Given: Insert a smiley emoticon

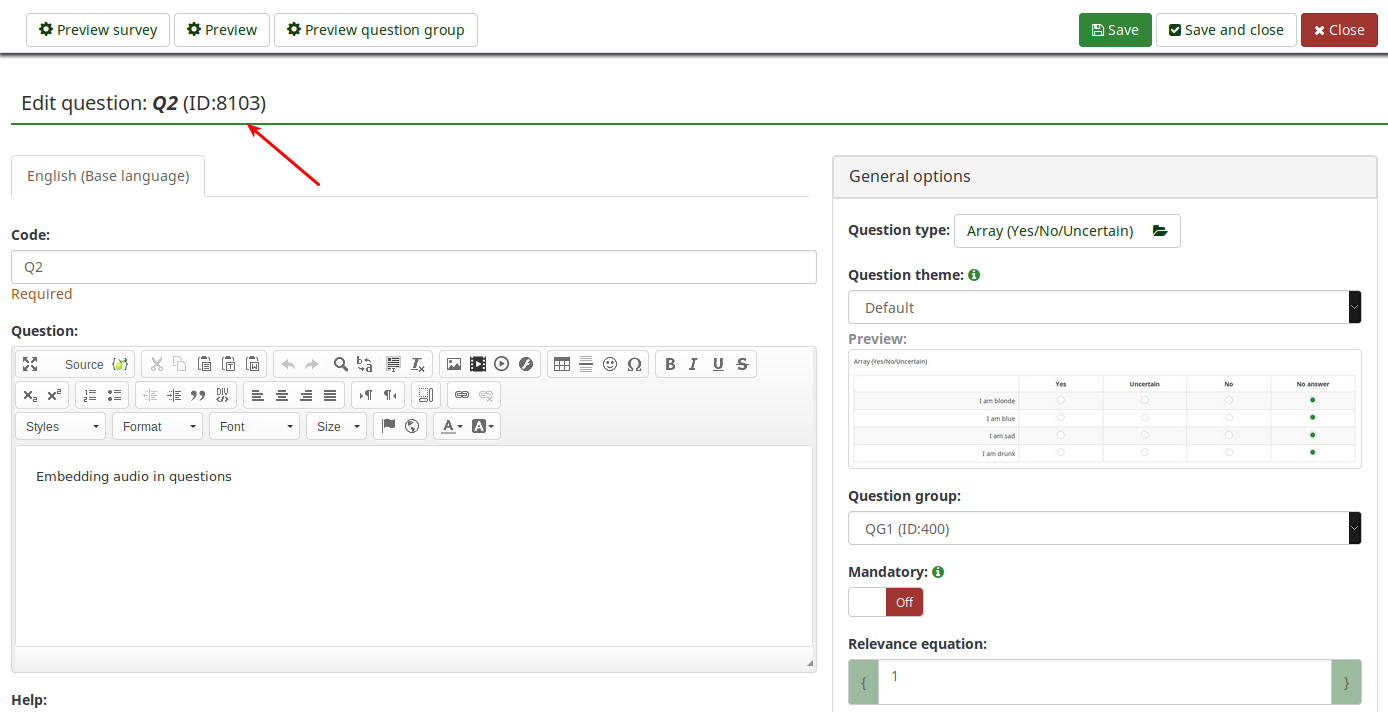Looking at the screenshot, I should click(610, 365).
